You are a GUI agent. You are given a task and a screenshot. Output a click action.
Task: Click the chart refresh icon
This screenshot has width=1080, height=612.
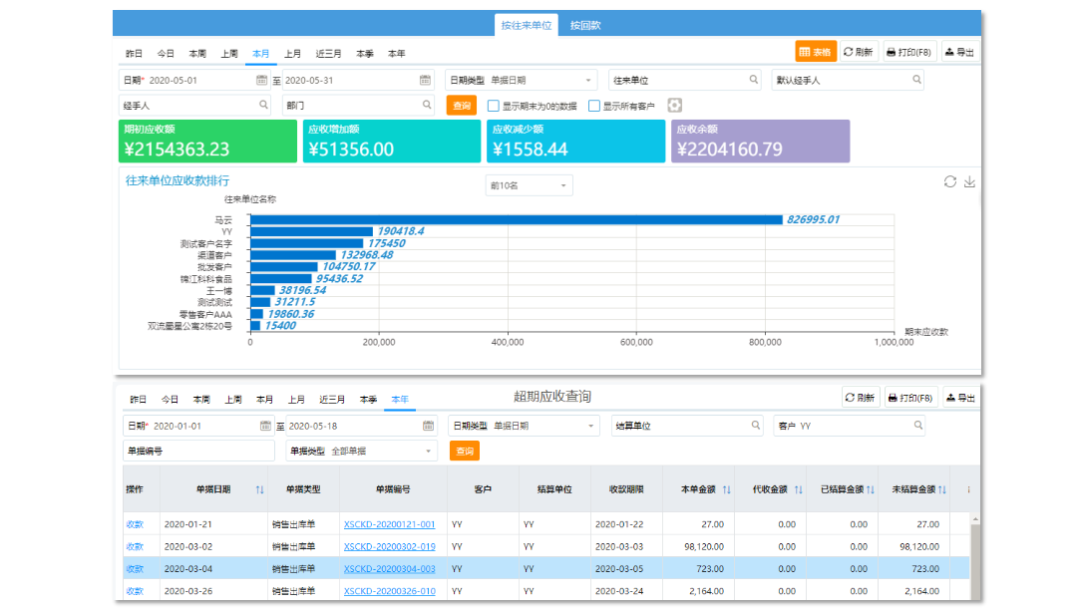(x=950, y=182)
